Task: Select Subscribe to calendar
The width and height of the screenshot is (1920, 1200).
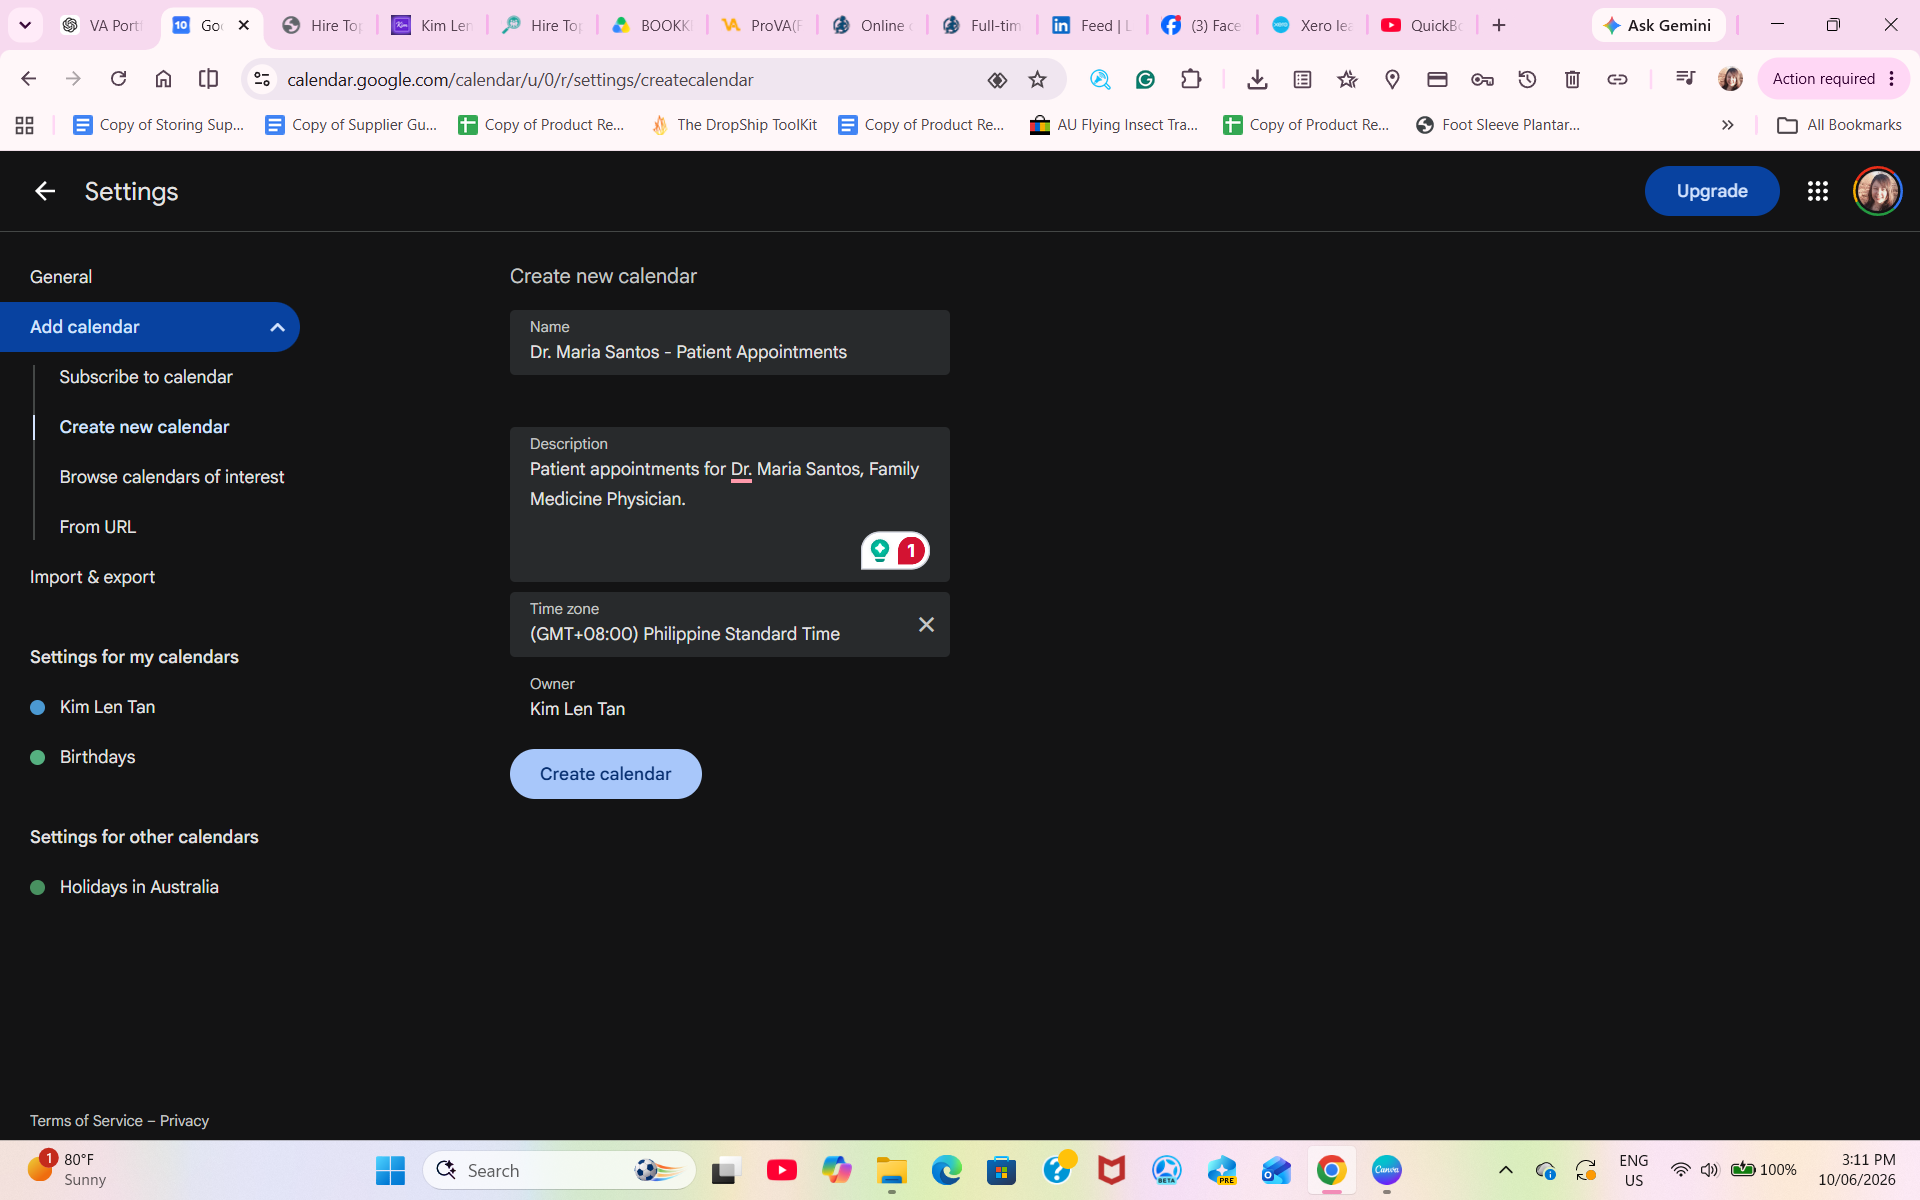Action: click(x=146, y=377)
